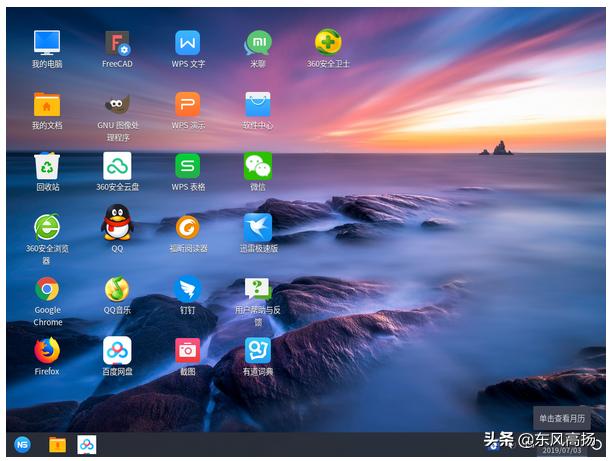Launch the Firefox desktop icon

pos(47,350)
